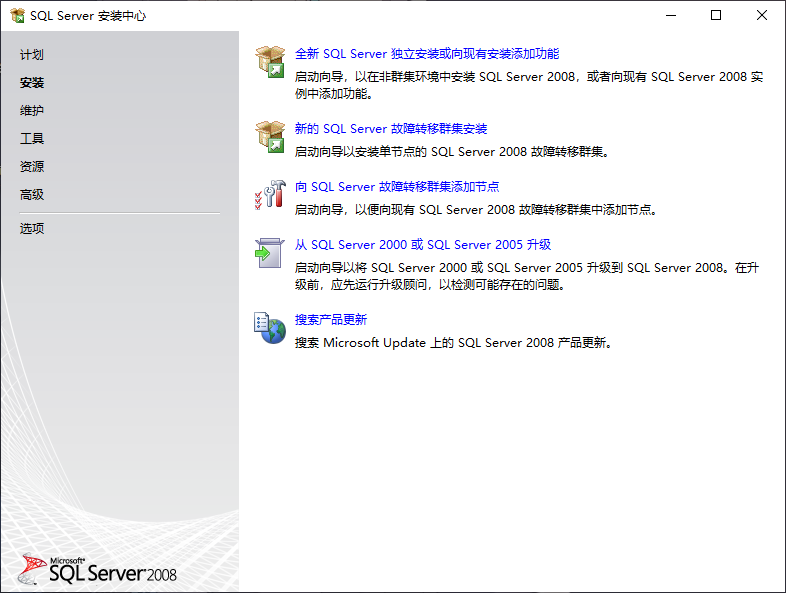Screen dimensions: 786x593
Task: Minimize the SQL Server 安装中心 window
Action: [x=671, y=16]
